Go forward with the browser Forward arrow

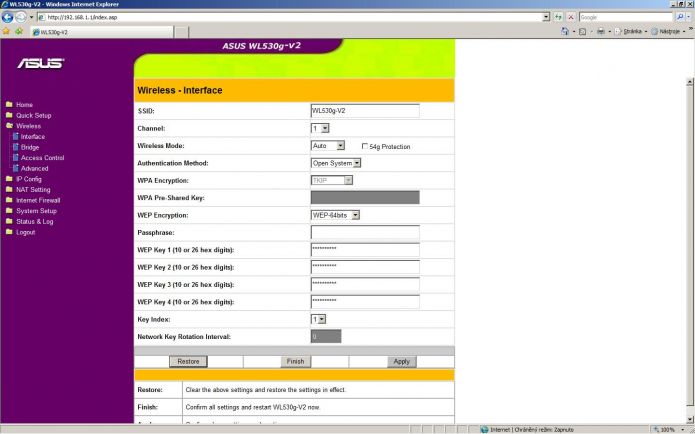click(x=21, y=17)
